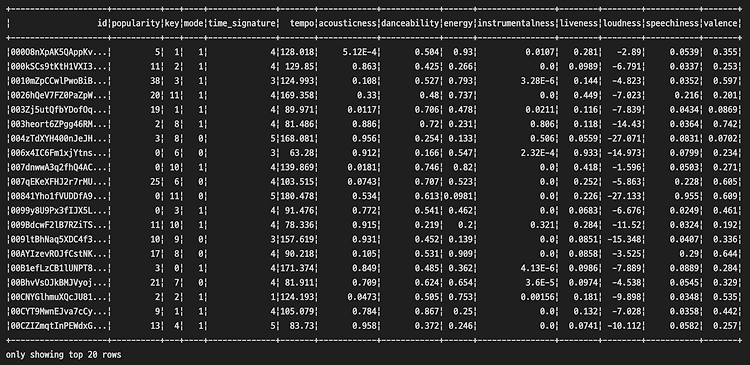Select id value '000kSCs9tKtH1VXI3...'

[59, 66]
